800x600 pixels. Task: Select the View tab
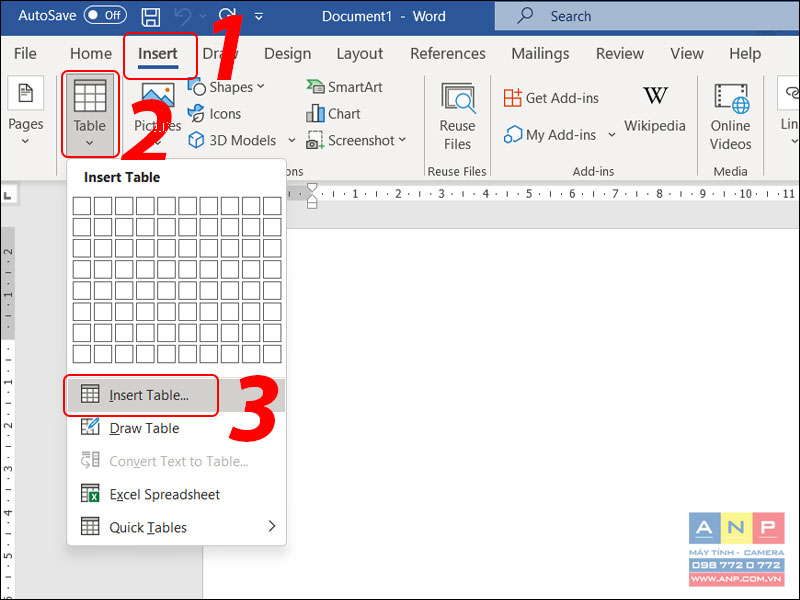[x=687, y=54]
